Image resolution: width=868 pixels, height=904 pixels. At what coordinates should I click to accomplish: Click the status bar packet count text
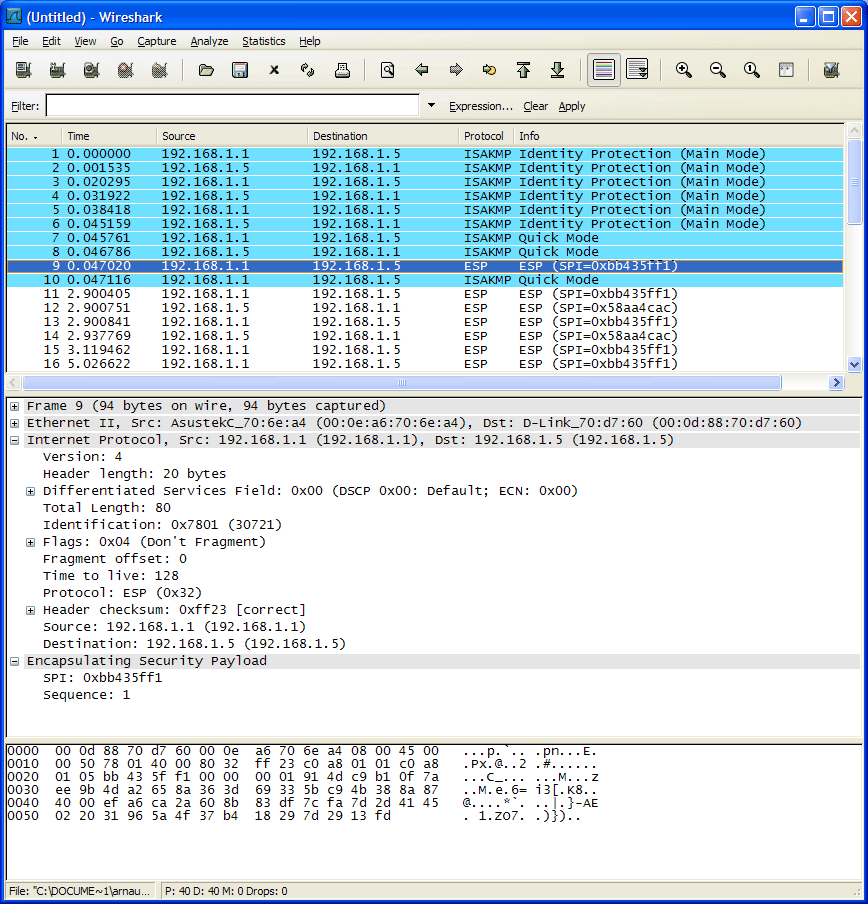pyautogui.click(x=226, y=891)
